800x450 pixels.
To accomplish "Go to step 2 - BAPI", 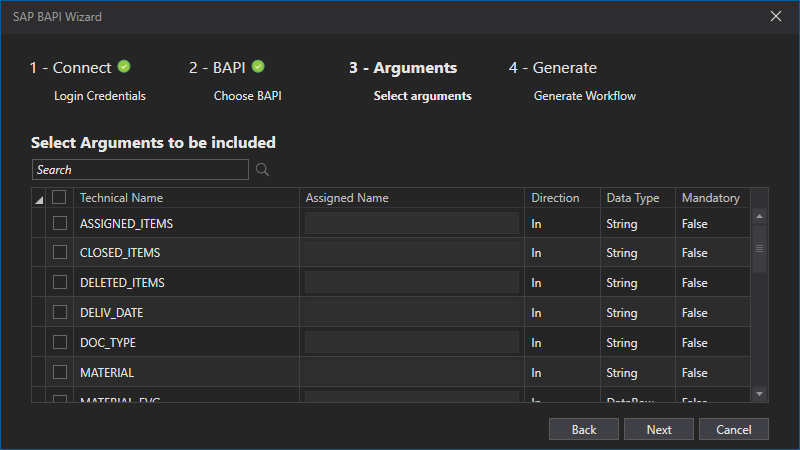I will click(217, 67).
